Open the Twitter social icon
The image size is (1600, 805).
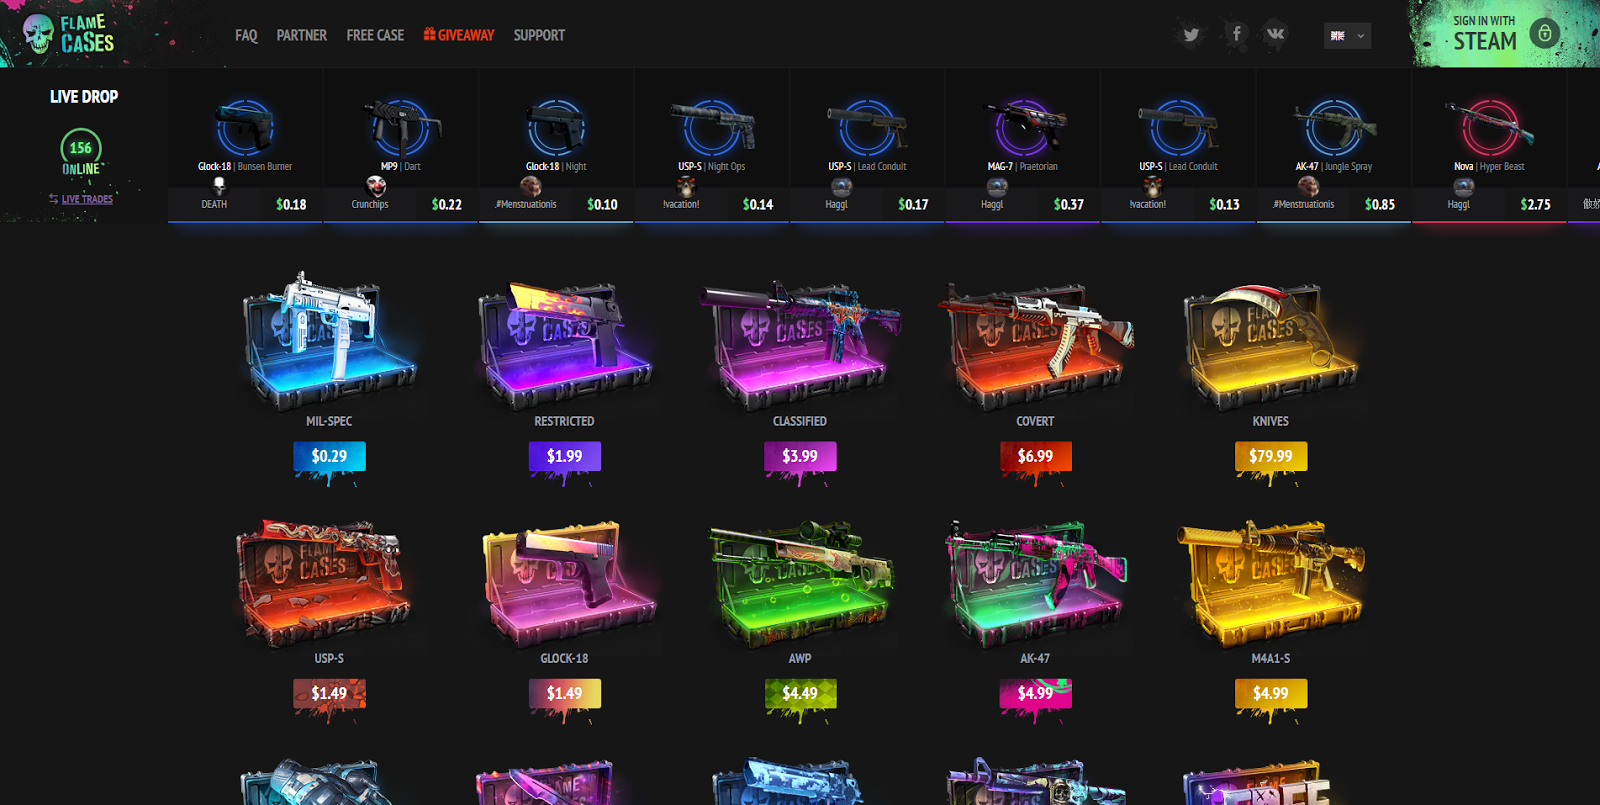(x=1191, y=35)
